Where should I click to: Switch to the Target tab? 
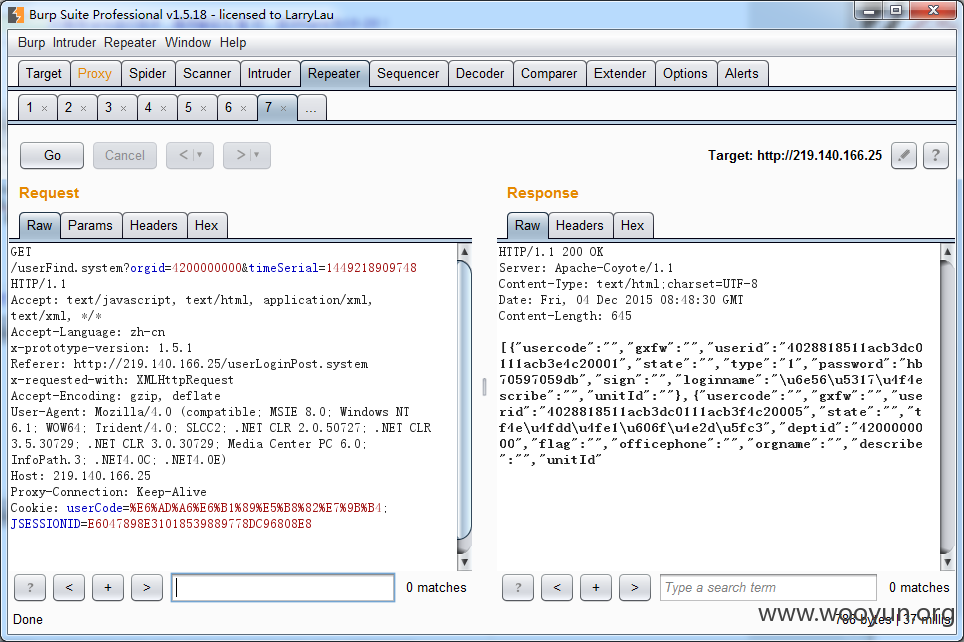click(x=44, y=74)
